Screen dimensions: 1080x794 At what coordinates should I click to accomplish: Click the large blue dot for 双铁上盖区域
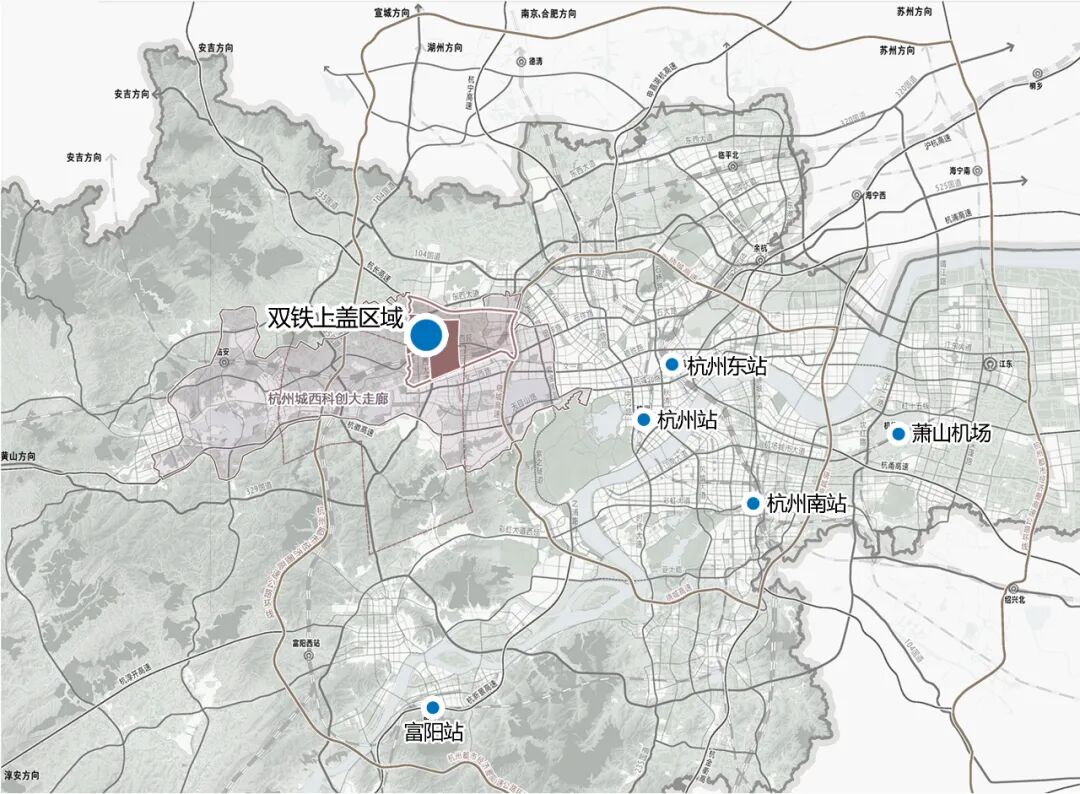[x=427, y=335]
